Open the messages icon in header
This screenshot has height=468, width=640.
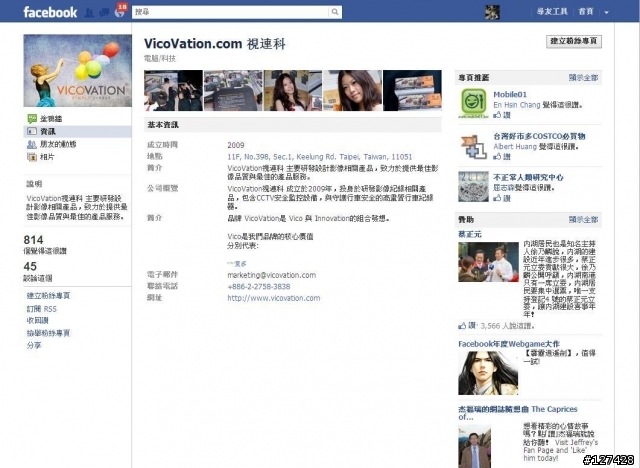point(104,13)
